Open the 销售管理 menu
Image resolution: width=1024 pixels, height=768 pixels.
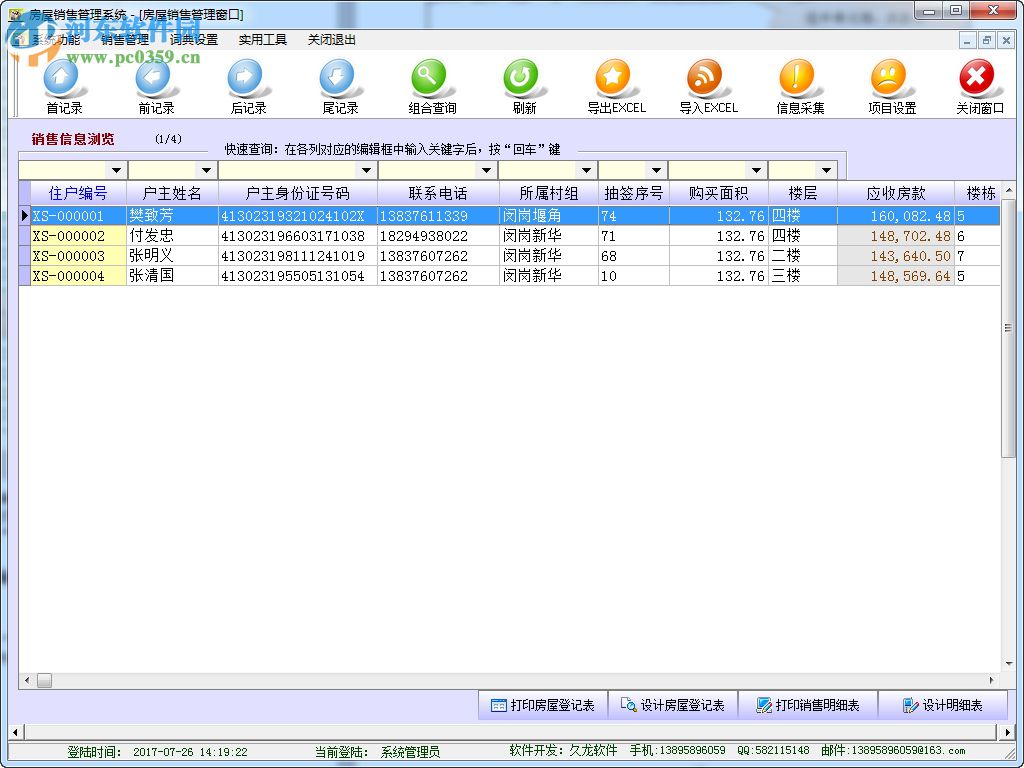125,40
